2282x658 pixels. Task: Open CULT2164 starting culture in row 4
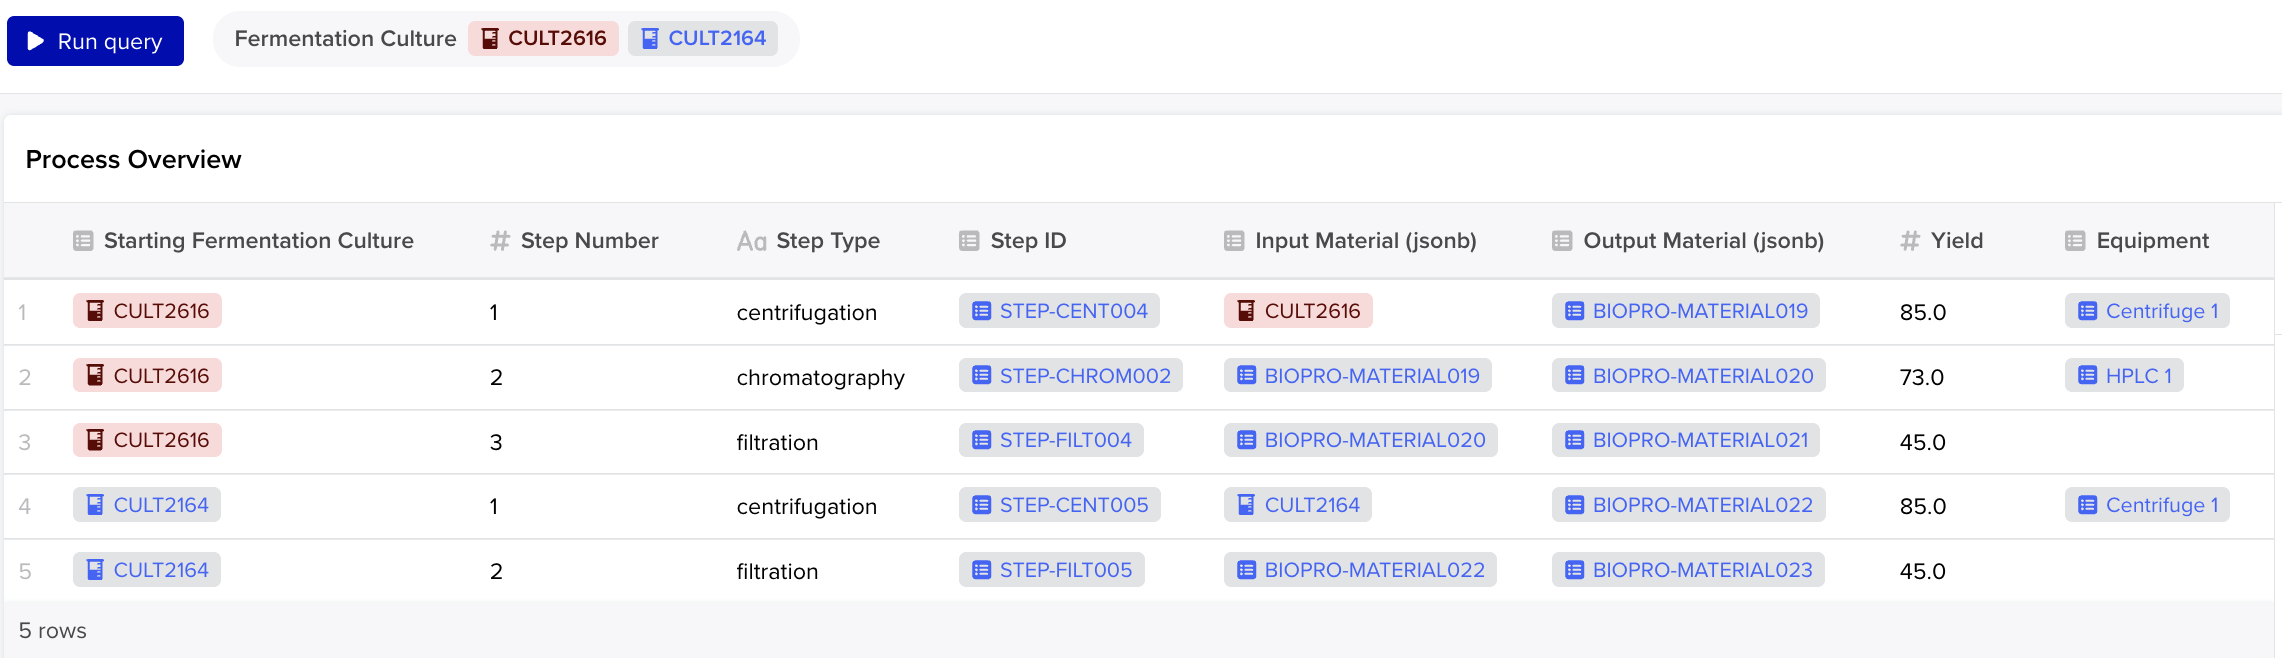point(147,505)
